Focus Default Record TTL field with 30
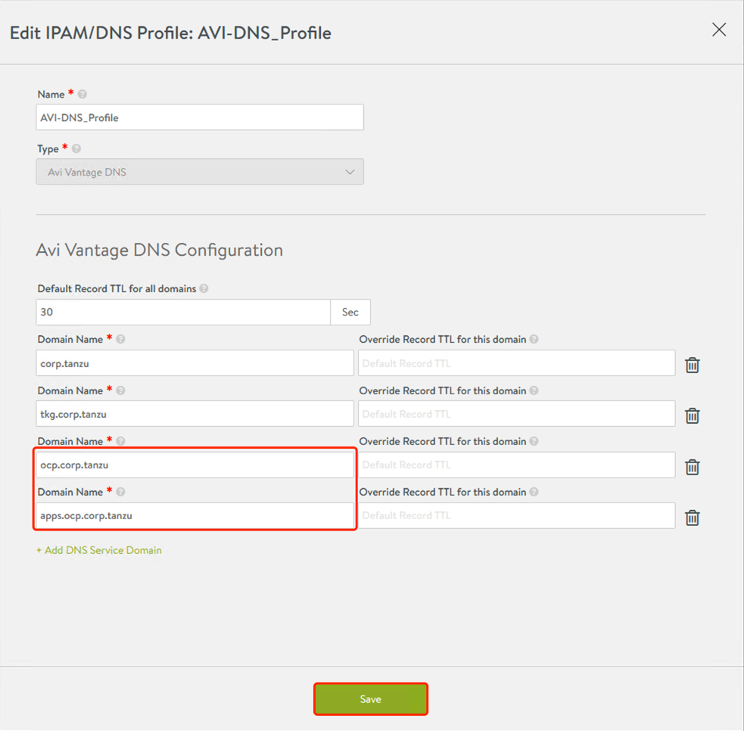This screenshot has height=732, width=744. click(183, 312)
